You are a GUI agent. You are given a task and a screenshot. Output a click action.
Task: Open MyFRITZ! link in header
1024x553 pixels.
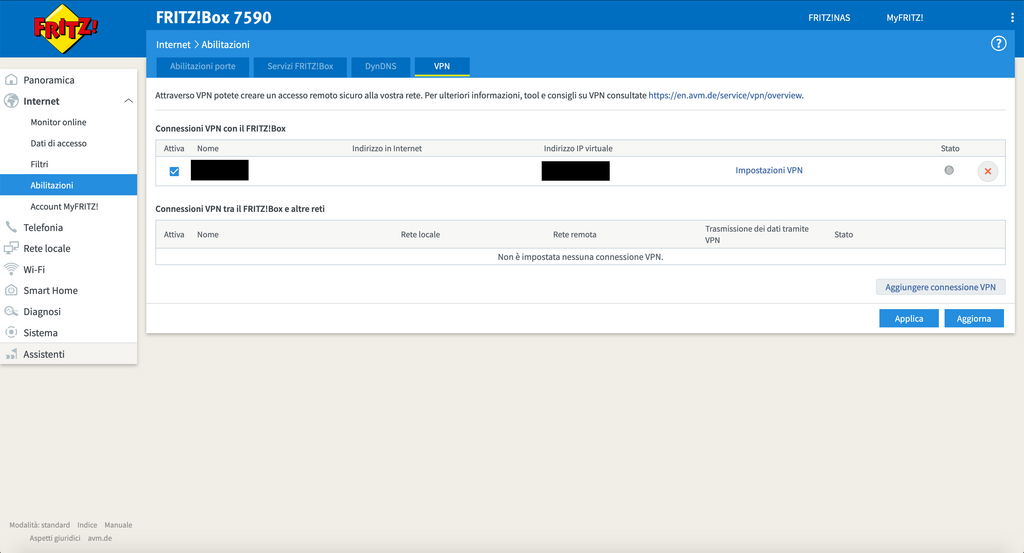pyautogui.click(x=904, y=18)
